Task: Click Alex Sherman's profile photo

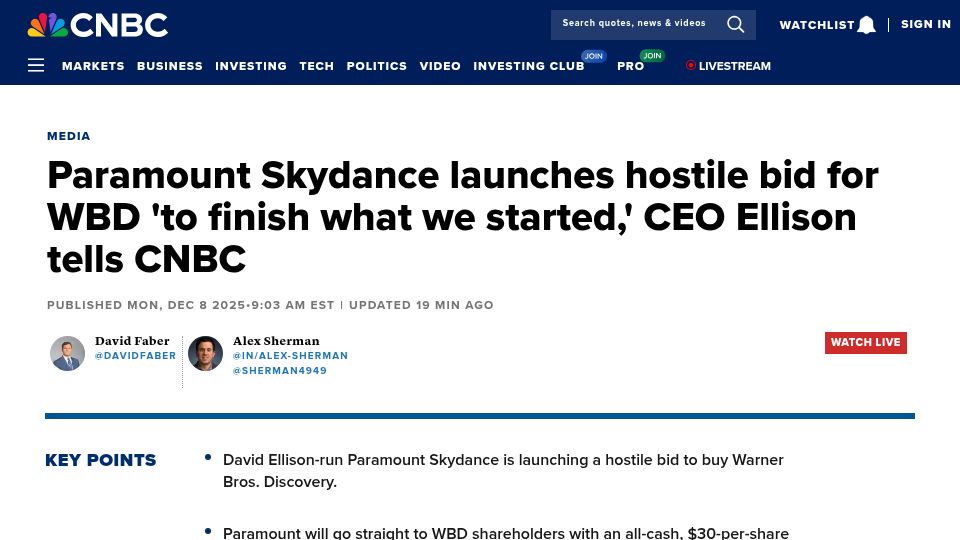Action: point(205,353)
